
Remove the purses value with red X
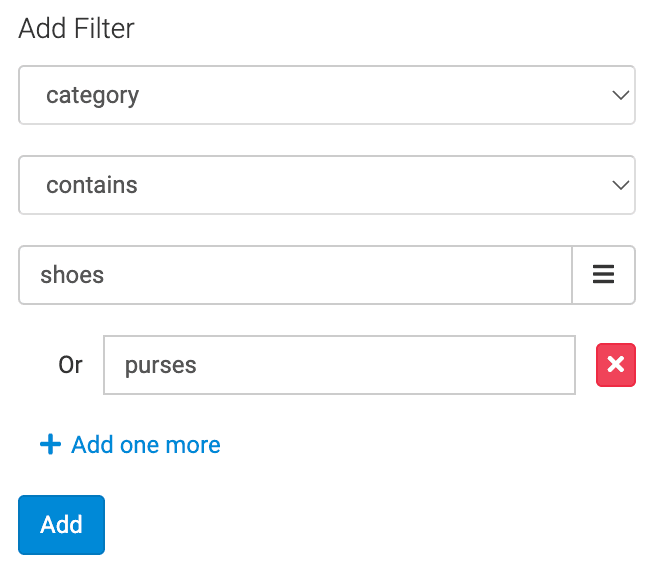(616, 365)
